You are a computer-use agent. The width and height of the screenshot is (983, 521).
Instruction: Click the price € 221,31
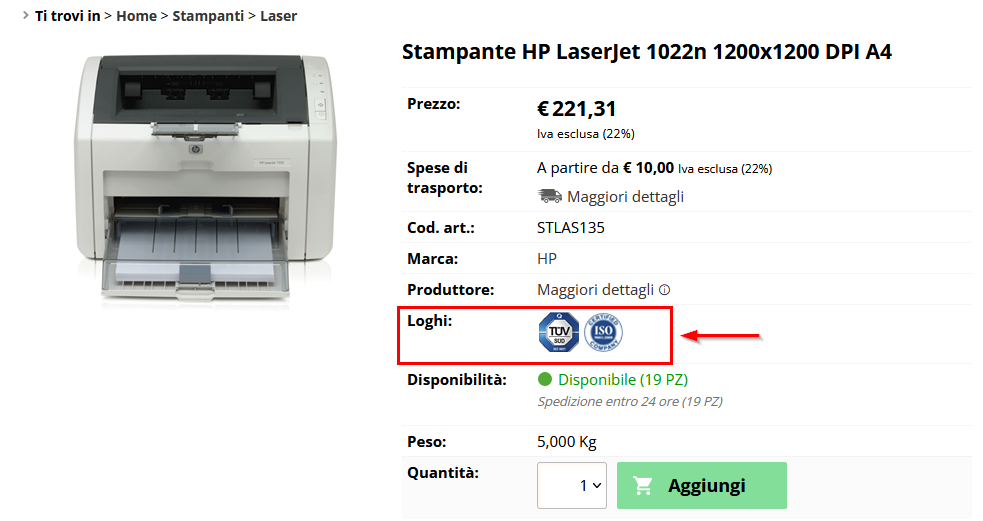click(576, 109)
